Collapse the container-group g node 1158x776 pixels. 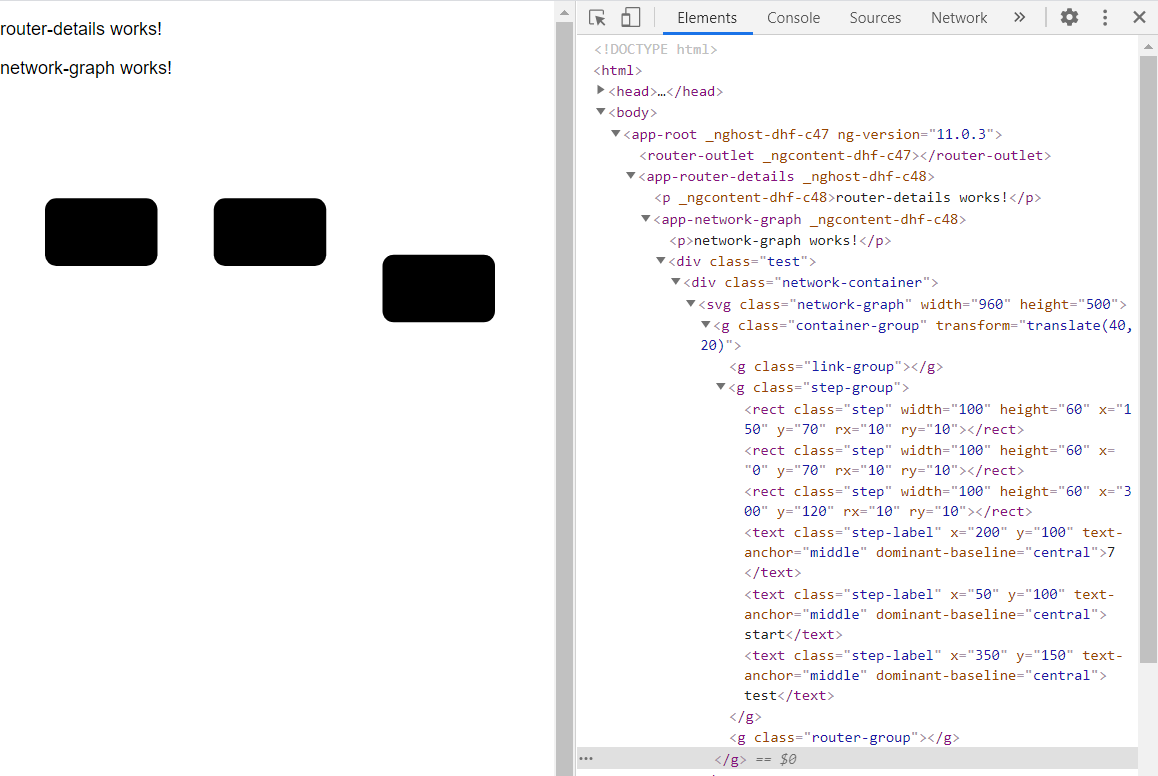pos(706,325)
